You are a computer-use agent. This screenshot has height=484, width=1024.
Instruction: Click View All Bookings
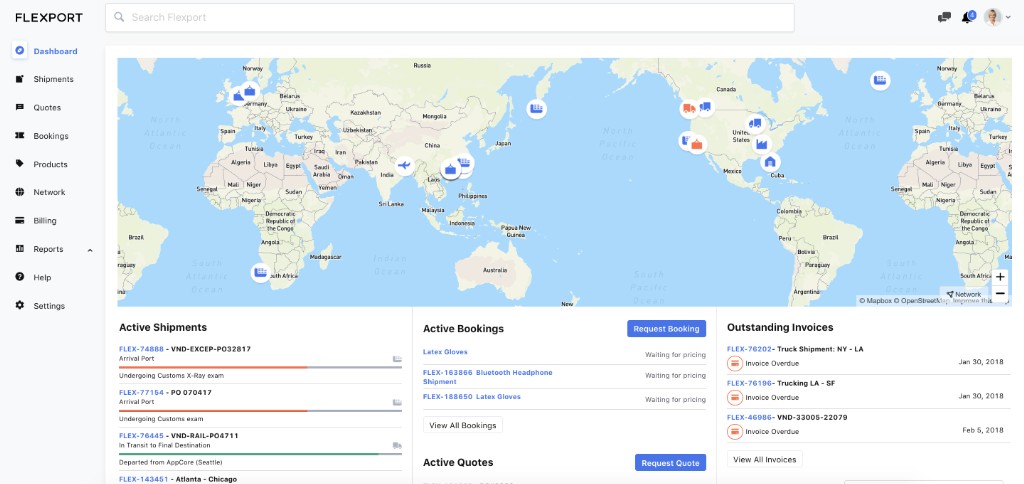[462, 425]
